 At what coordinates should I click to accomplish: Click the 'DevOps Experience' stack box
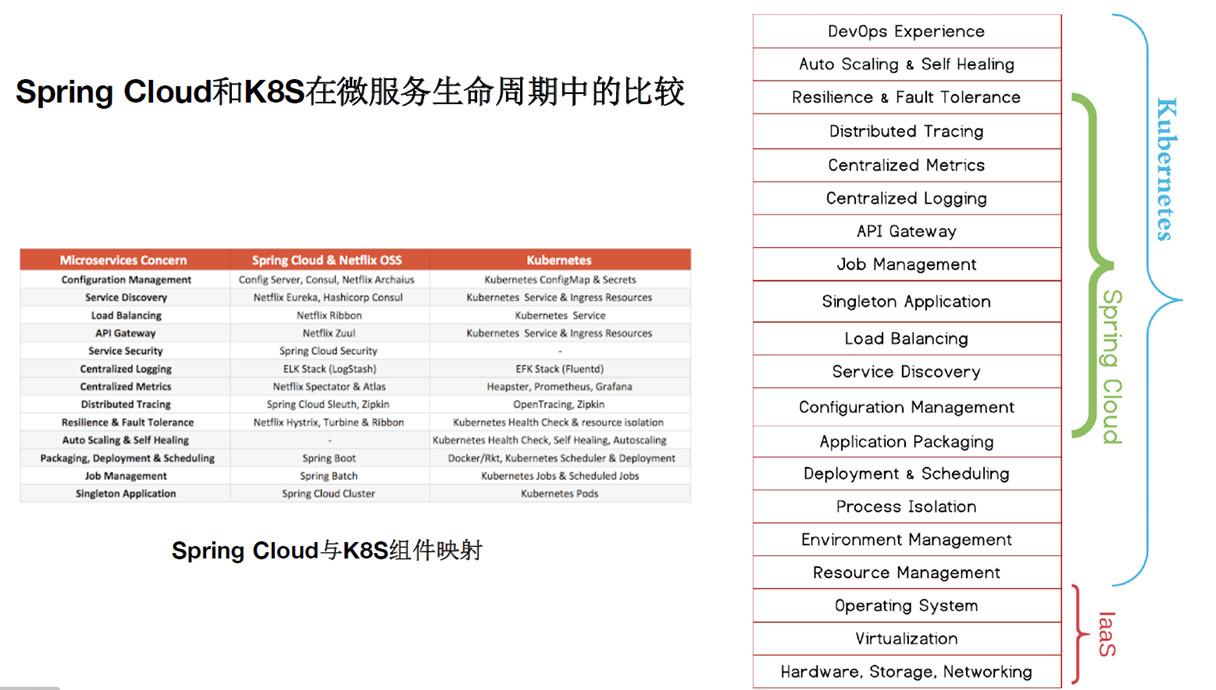906,31
